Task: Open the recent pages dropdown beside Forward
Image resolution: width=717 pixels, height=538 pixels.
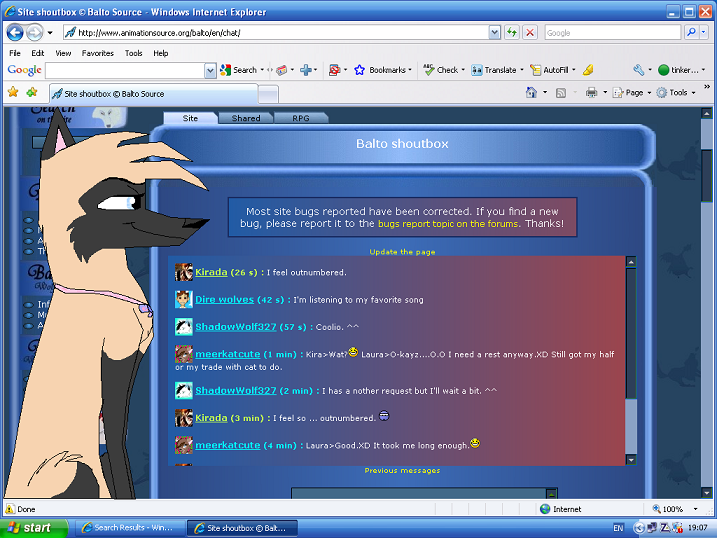Action: 50,33
